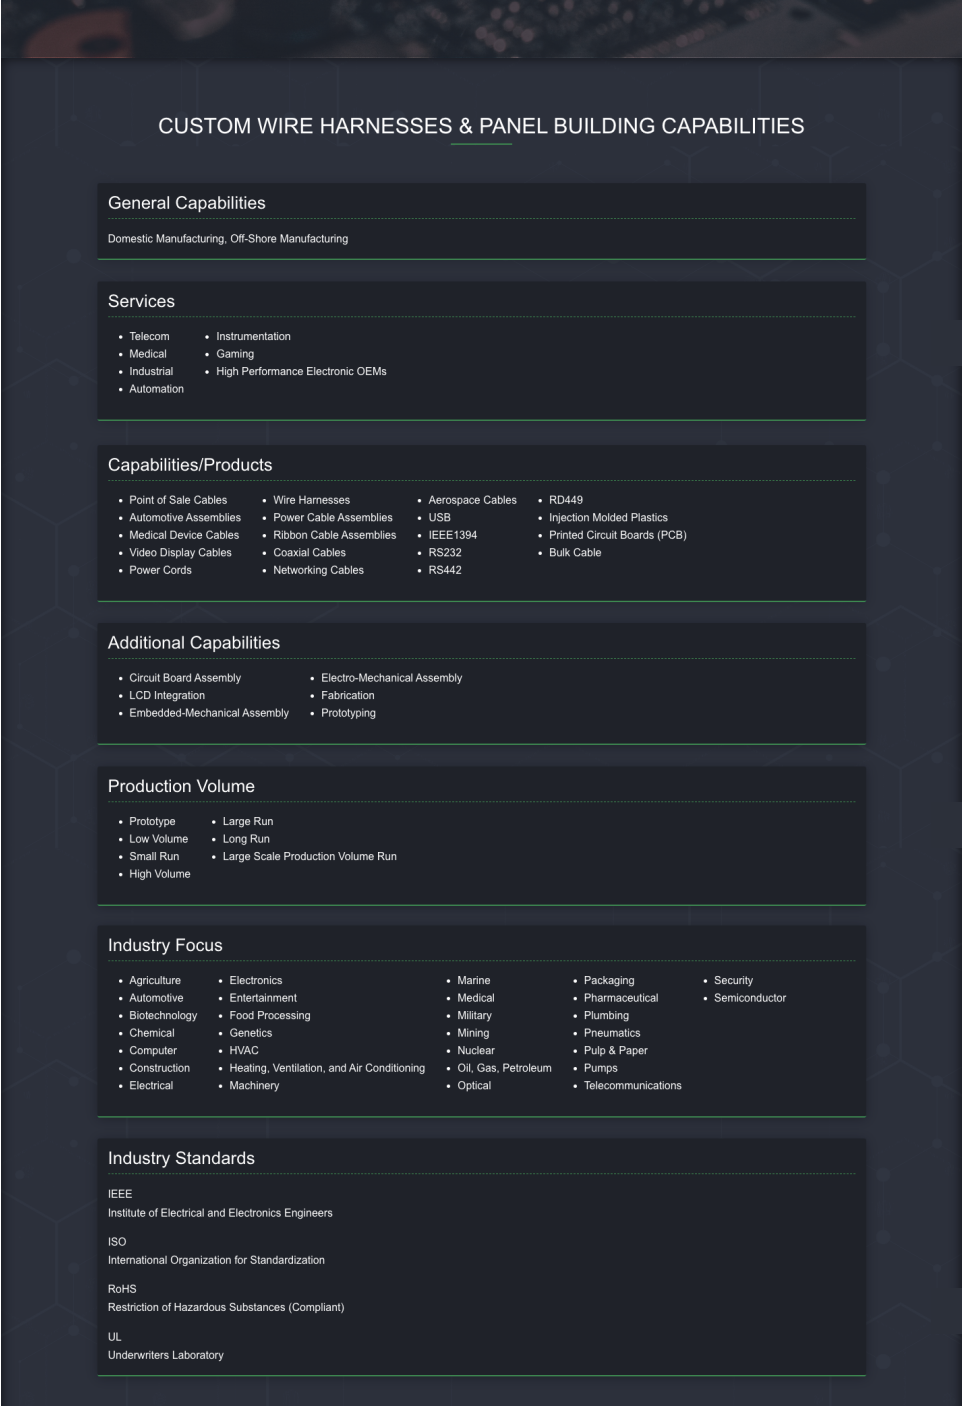Screen dimensions: 963x1406
Task: Click the Injection Molded Plastics item
Action: [608, 518]
